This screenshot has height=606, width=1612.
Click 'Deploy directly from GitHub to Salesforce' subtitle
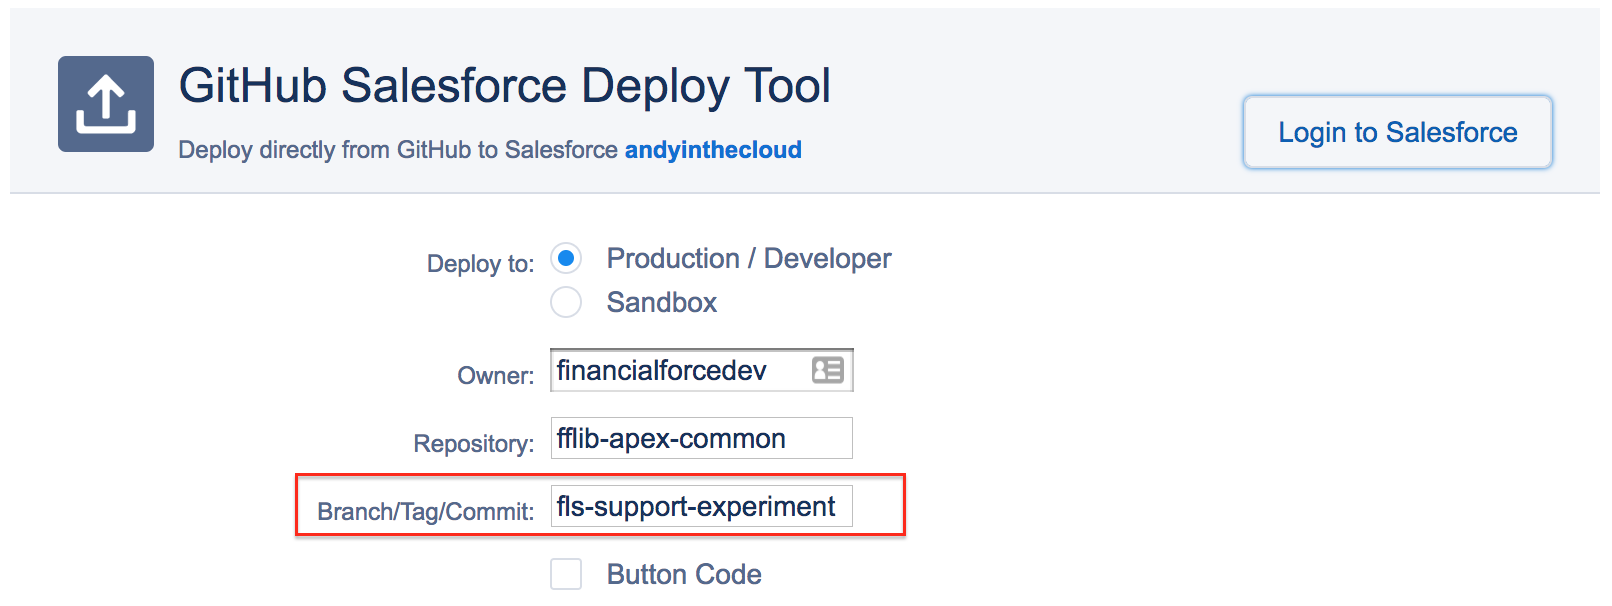tap(398, 150)
